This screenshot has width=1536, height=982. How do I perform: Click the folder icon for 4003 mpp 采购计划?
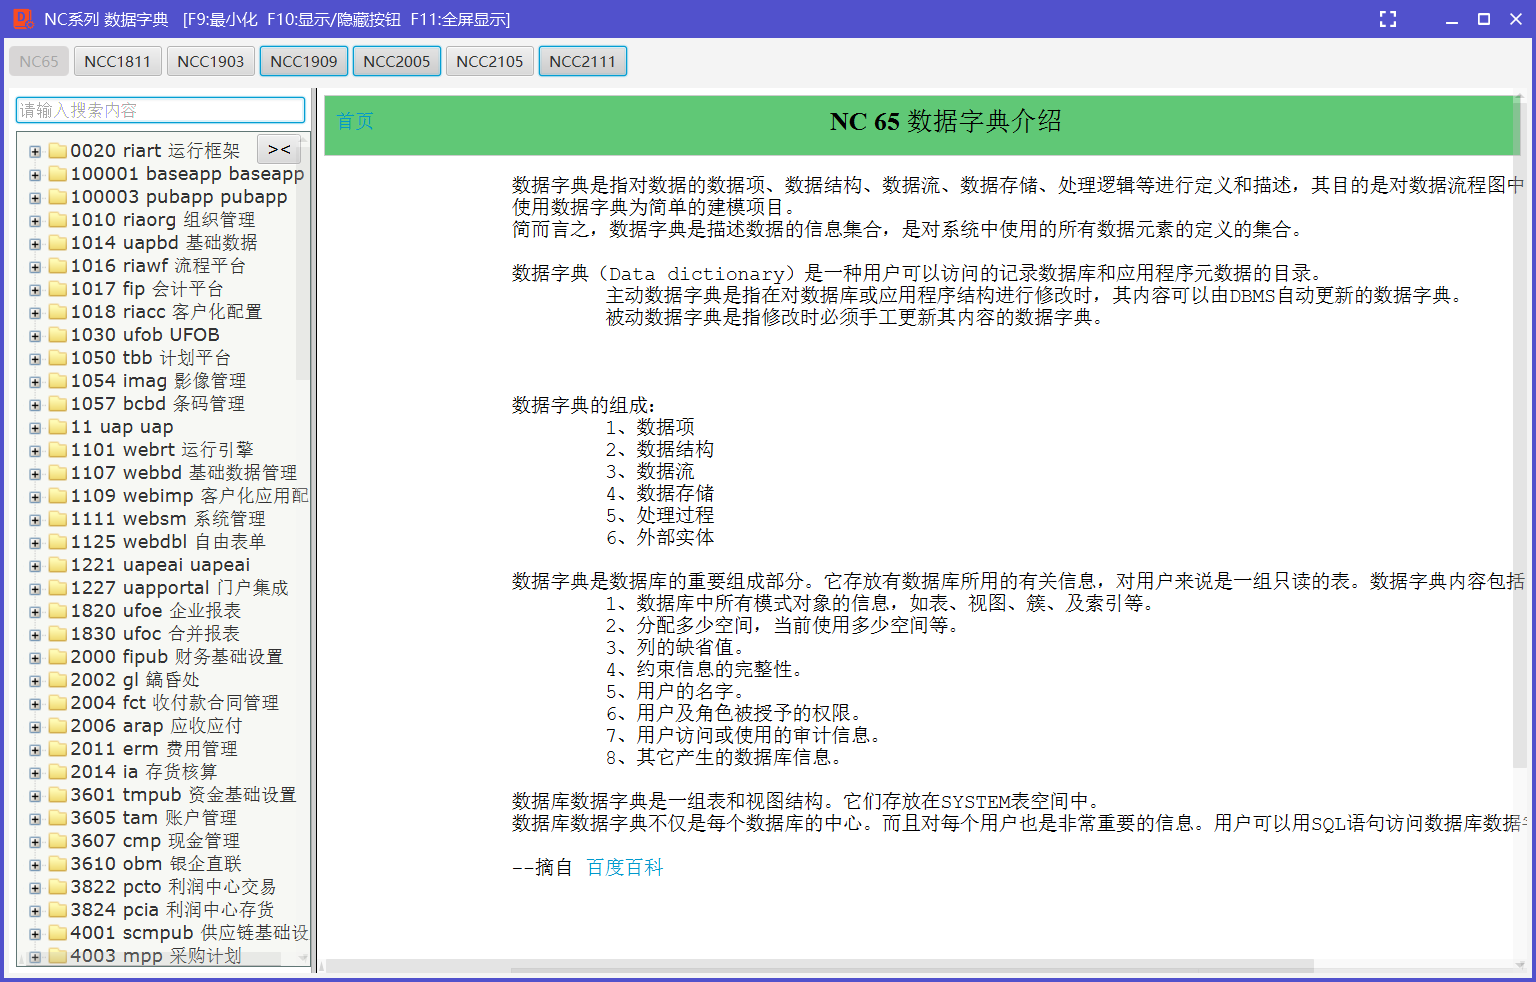point(57,955)
